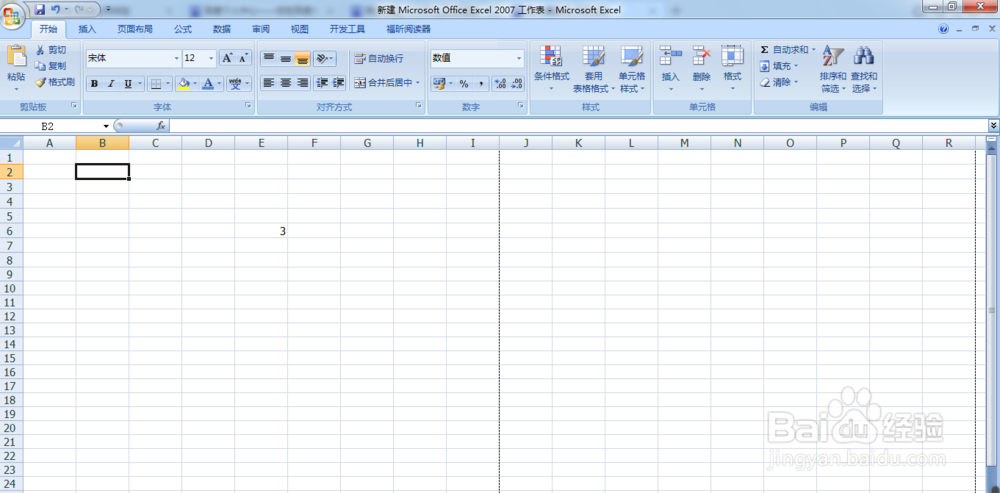The image size is (1000, 493).
Task: Activate the 格式刷 format painter
Action: 55,82
